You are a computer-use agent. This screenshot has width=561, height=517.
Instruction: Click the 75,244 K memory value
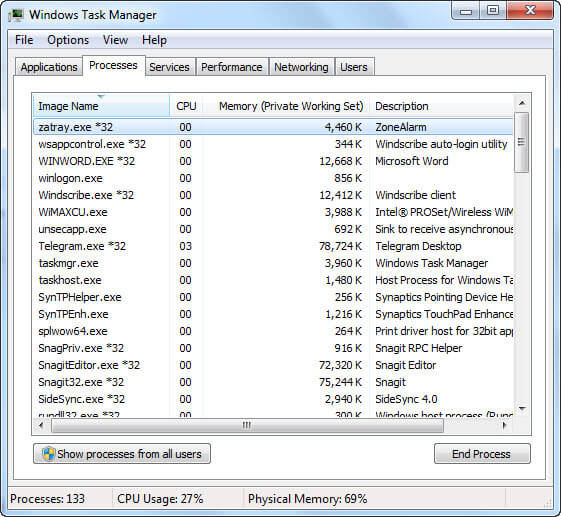tap(340, 382)
